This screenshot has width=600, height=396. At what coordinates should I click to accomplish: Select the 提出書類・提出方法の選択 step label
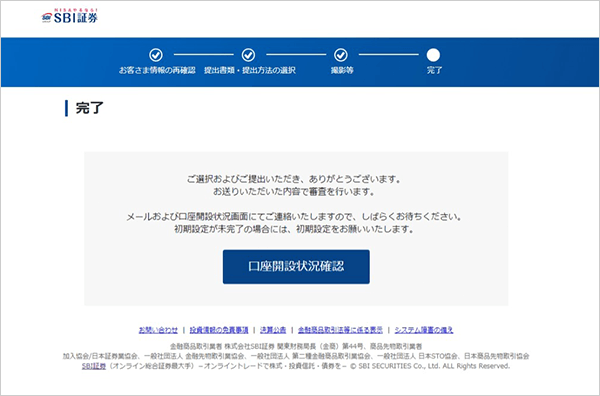249,70
